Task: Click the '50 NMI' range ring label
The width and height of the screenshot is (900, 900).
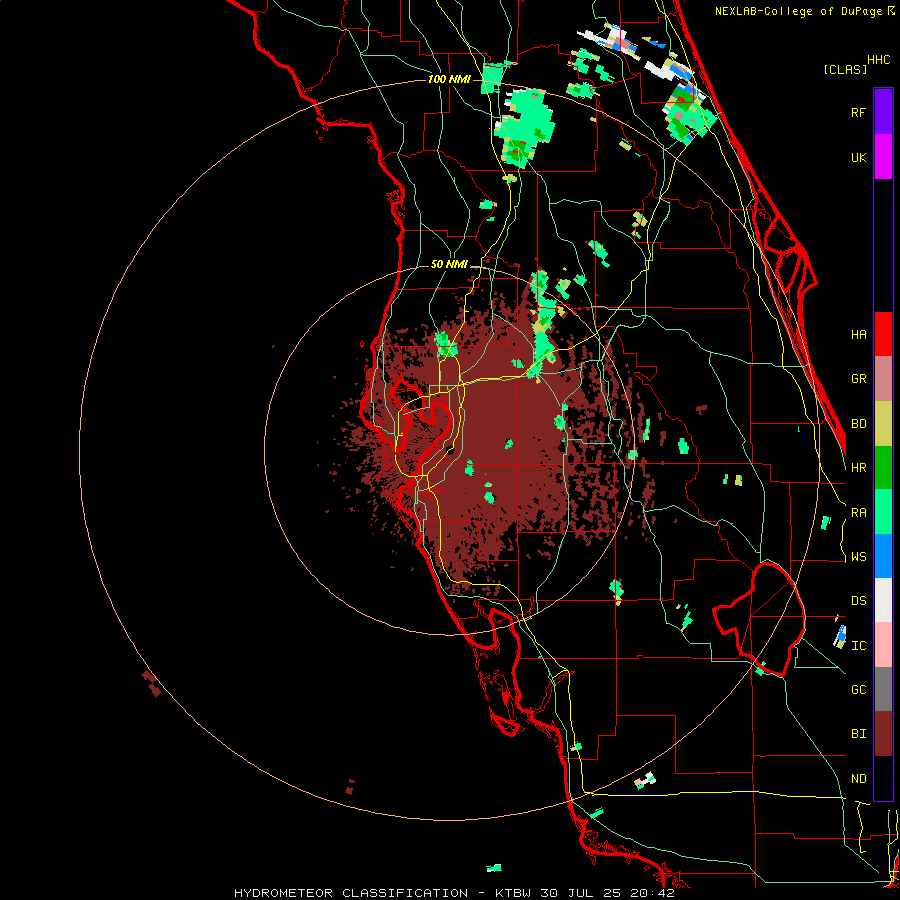Action: point(449,264)
